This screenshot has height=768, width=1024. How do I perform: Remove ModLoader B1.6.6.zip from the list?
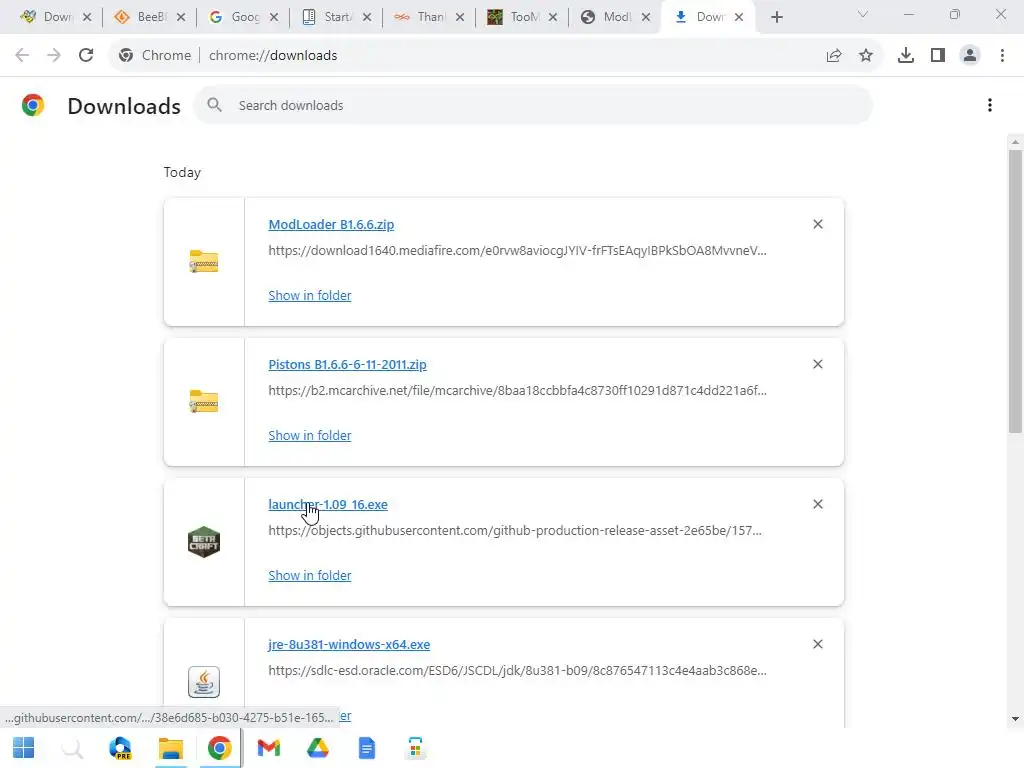818,224
